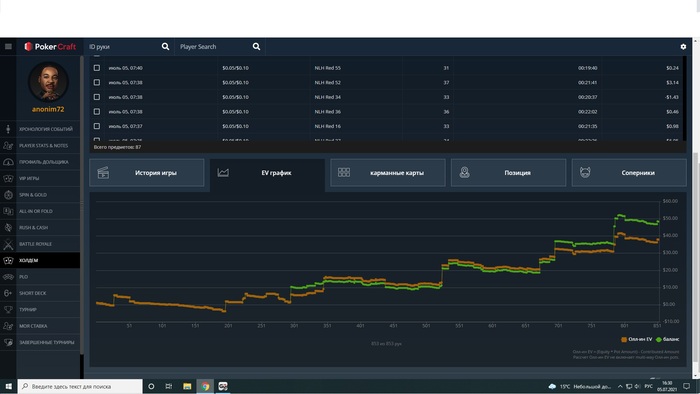Click -$1.43 result cell
The width and height of the screenshot is (700, 394).
point(671,97)
